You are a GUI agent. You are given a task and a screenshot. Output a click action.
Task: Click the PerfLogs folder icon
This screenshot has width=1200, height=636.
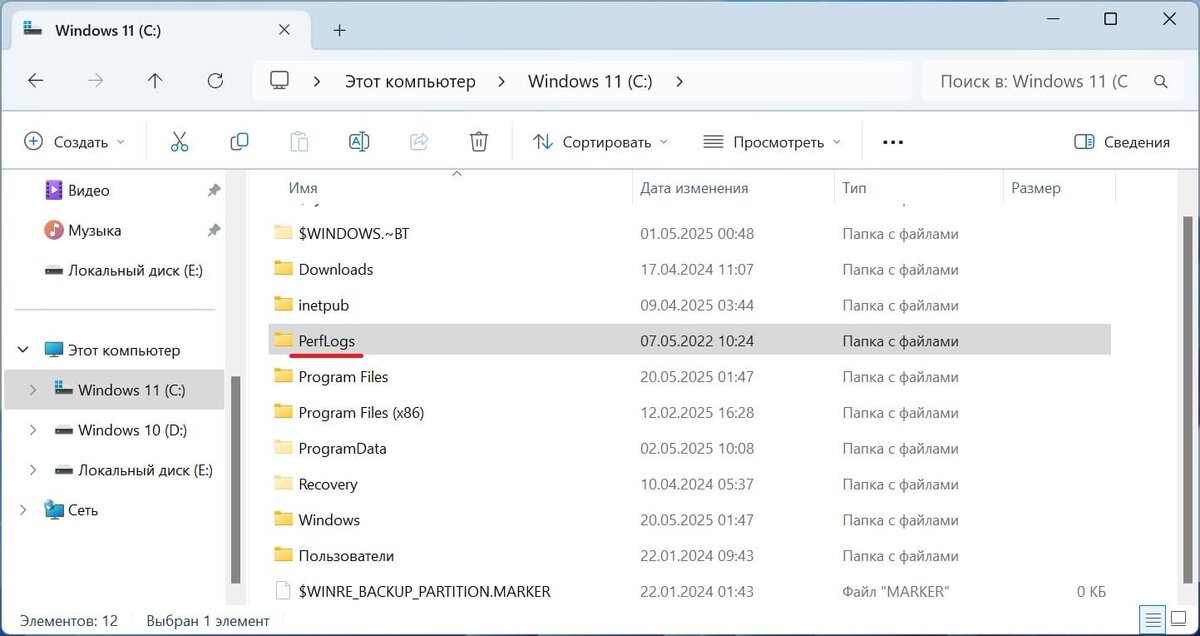(x=283, y=341)
